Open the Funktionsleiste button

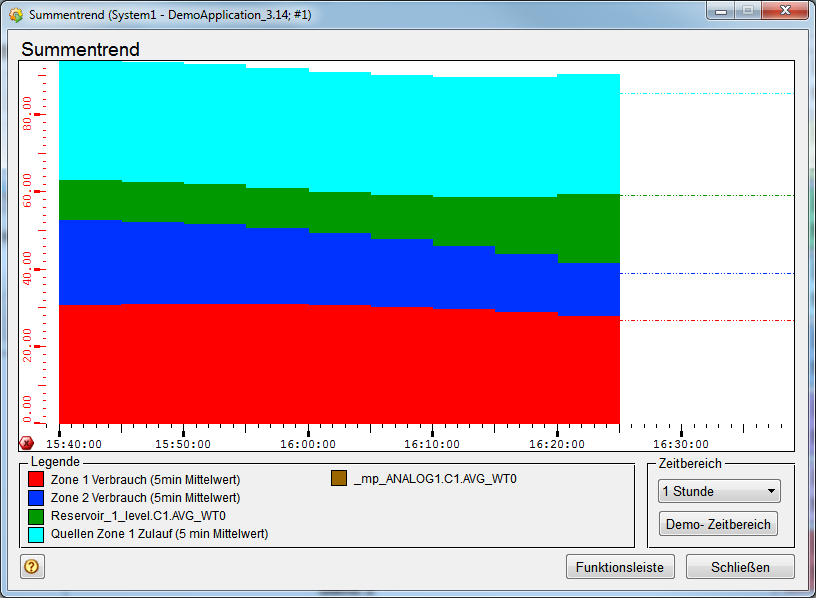pos(620,567)
